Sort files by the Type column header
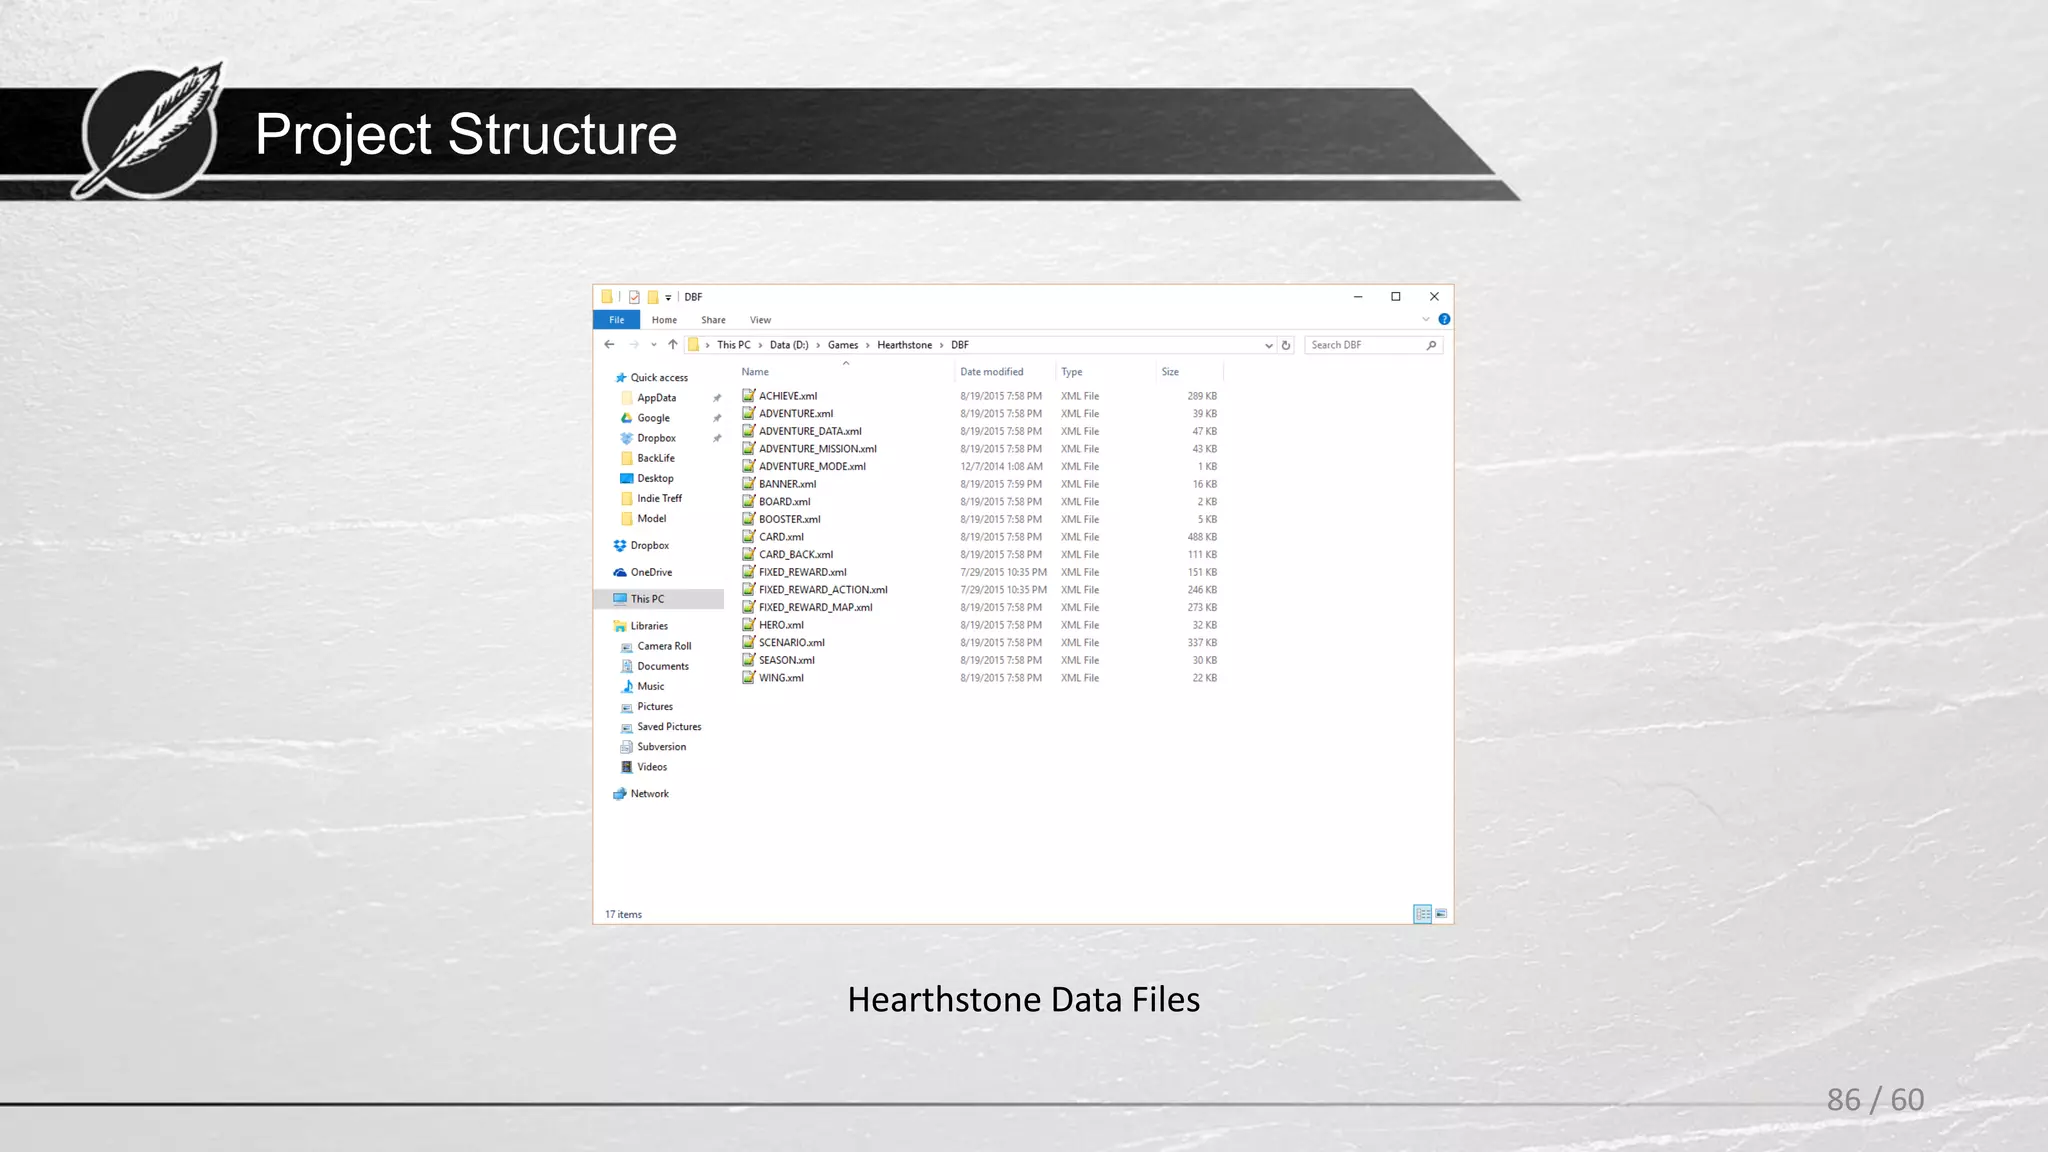The width and height of the screenshot is (2048, 1152). (x=1072, y=372)
